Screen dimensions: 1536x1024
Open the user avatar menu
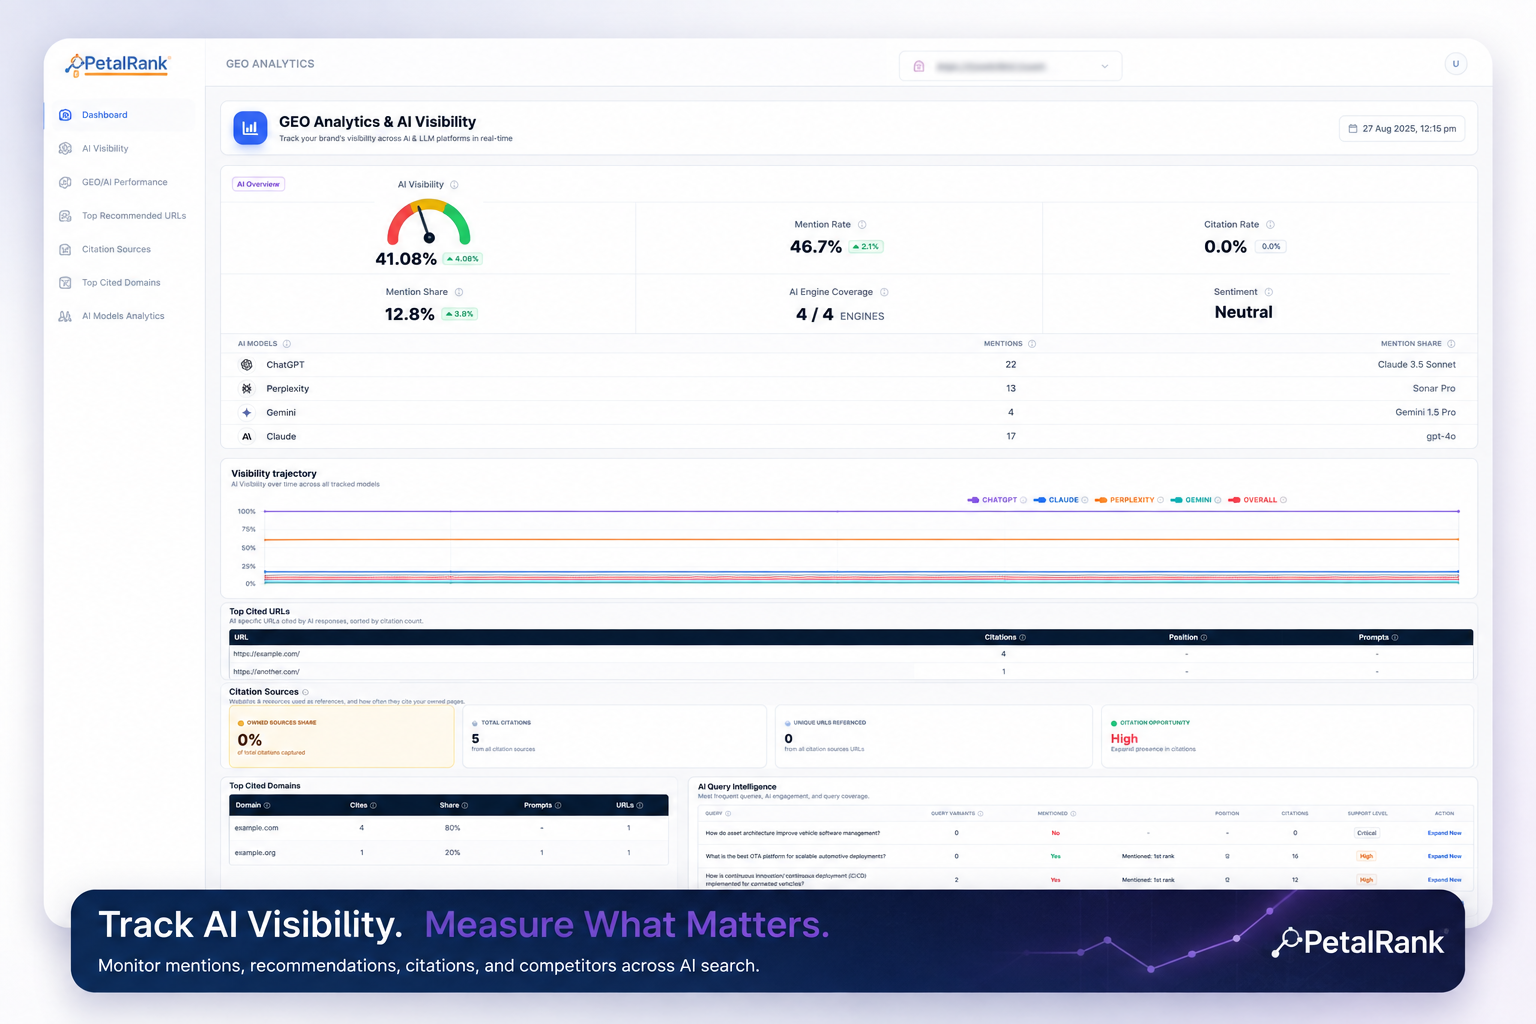[x=1456, y=64]
